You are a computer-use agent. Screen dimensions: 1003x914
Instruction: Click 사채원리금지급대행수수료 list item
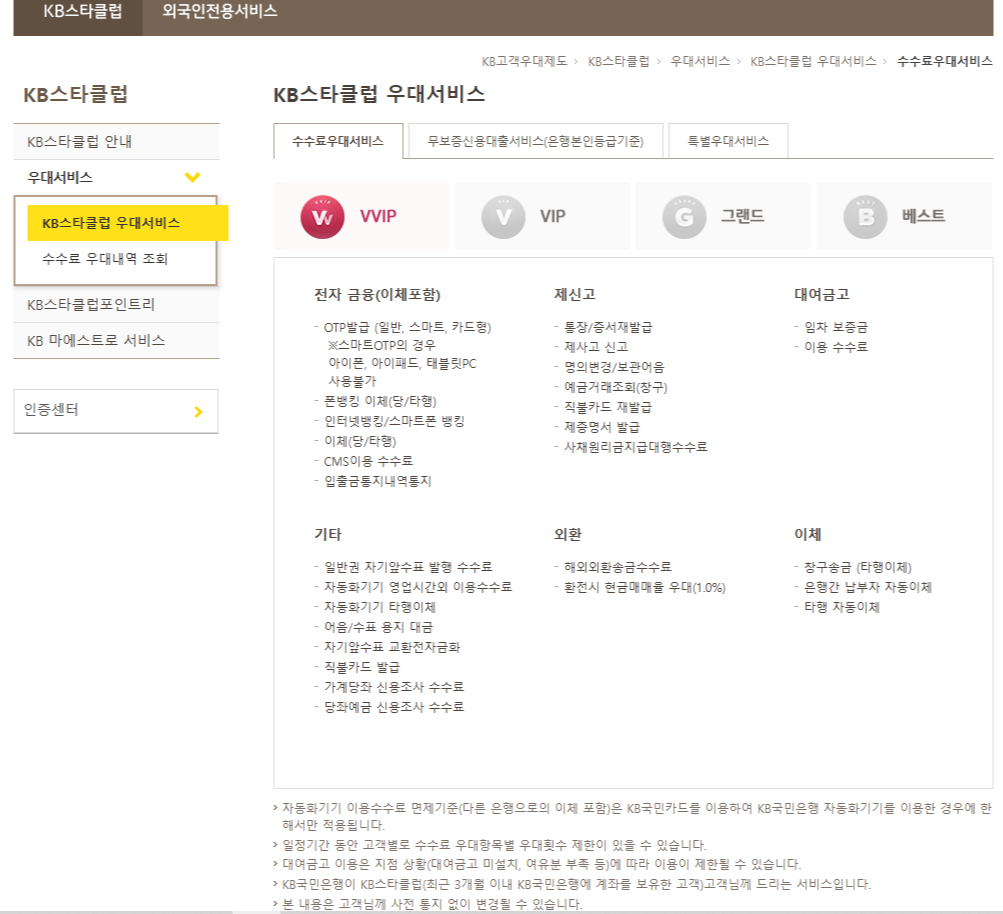(635, 447)
